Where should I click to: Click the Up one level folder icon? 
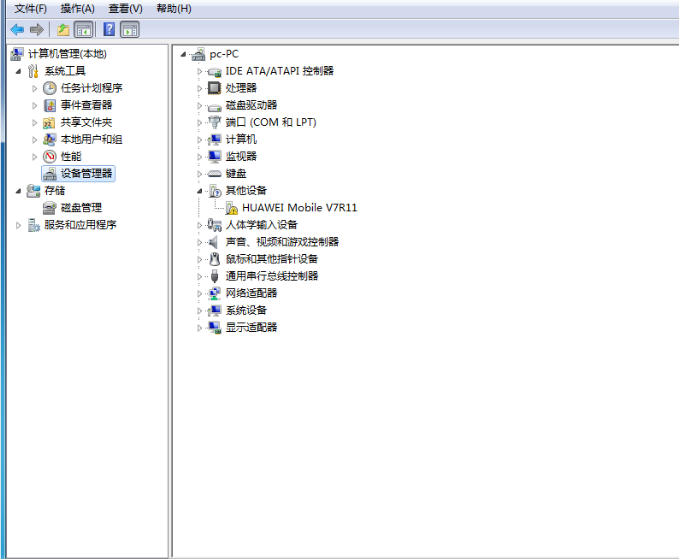pos(63,30)
